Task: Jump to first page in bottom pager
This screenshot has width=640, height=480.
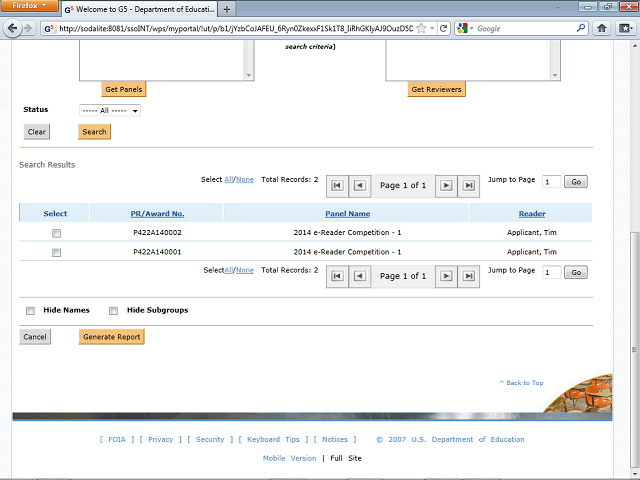Action: pos(337,276)
